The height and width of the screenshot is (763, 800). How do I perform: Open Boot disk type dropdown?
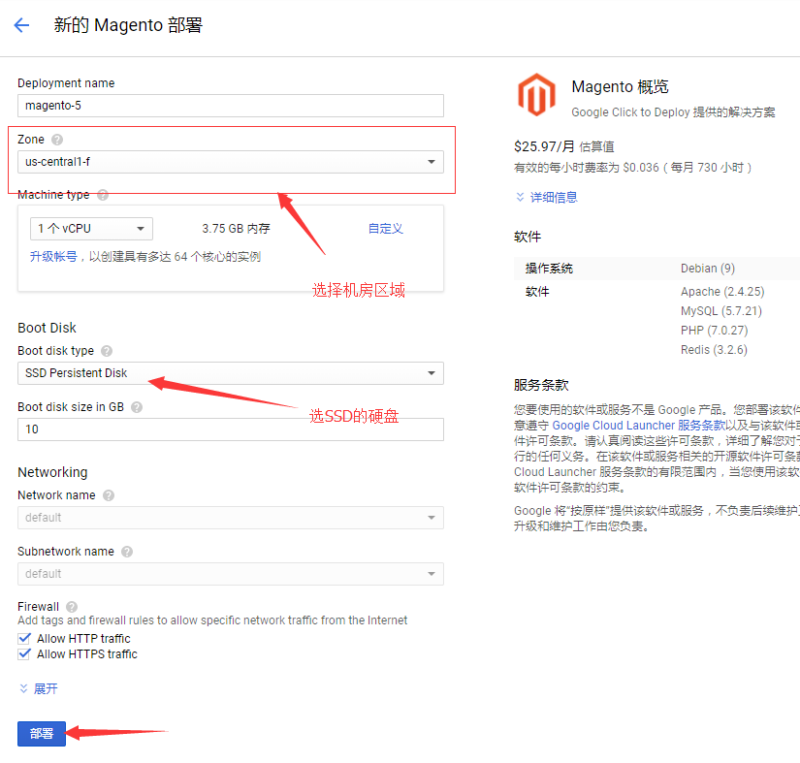click(231, 373)
